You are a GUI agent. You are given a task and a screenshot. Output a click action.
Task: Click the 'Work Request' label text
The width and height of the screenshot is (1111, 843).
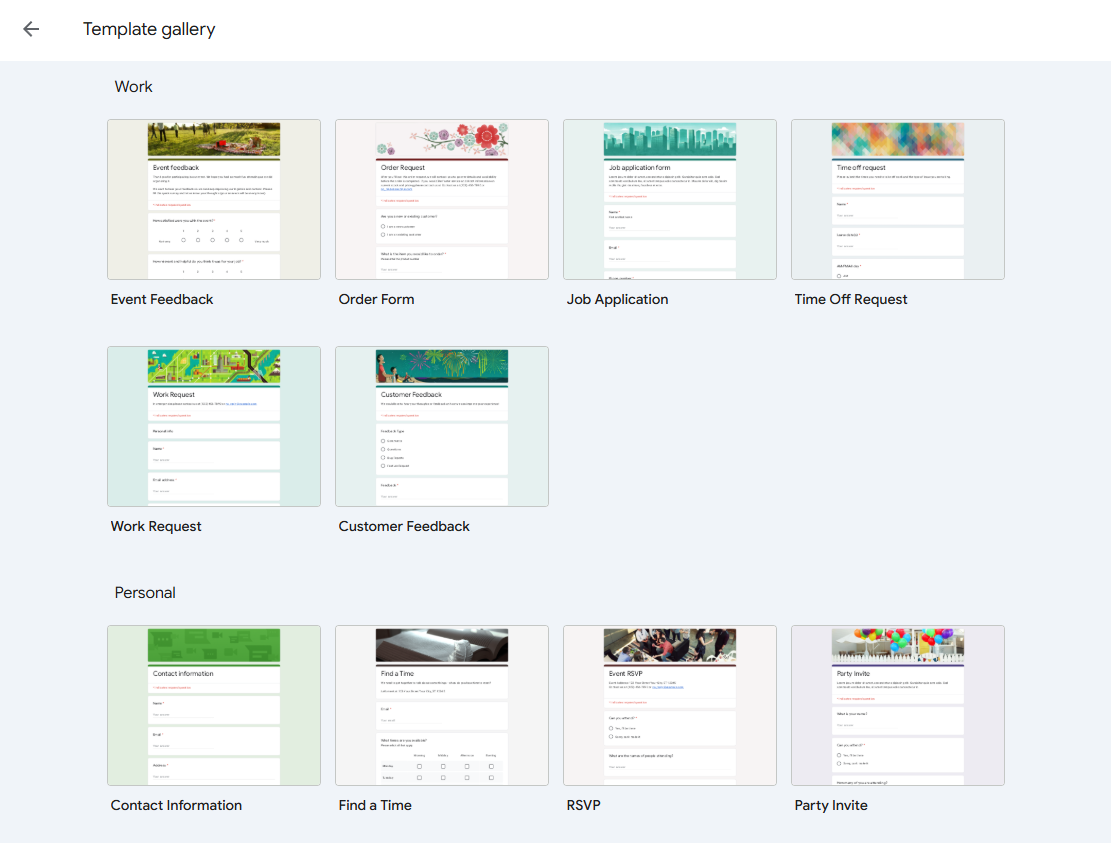click(x=156, y=526)
